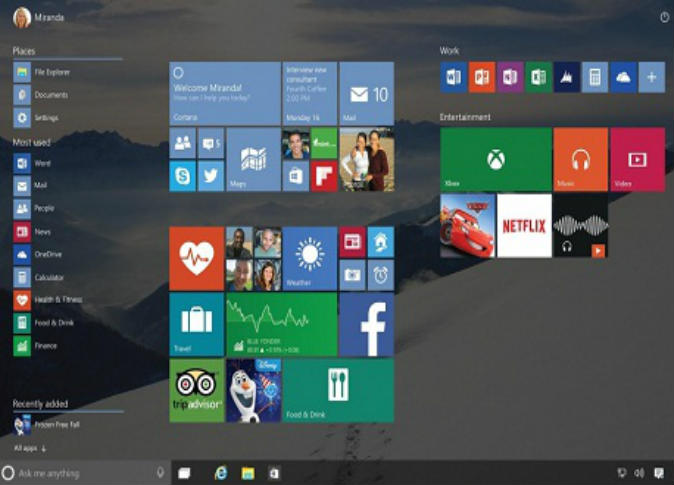This screenshot has height=485, width=674.
Task: Open Store on taskbar
Action: tap(274, 473)
